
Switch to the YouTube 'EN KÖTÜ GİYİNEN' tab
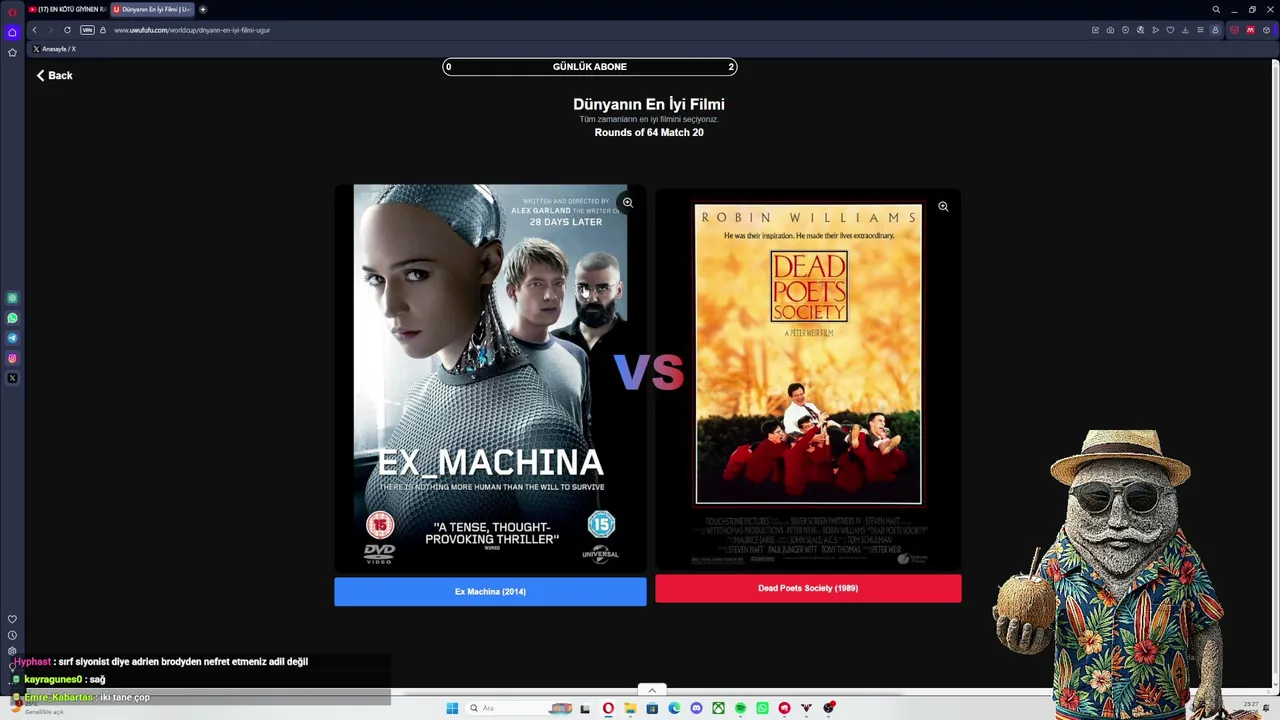pos(67,9)
